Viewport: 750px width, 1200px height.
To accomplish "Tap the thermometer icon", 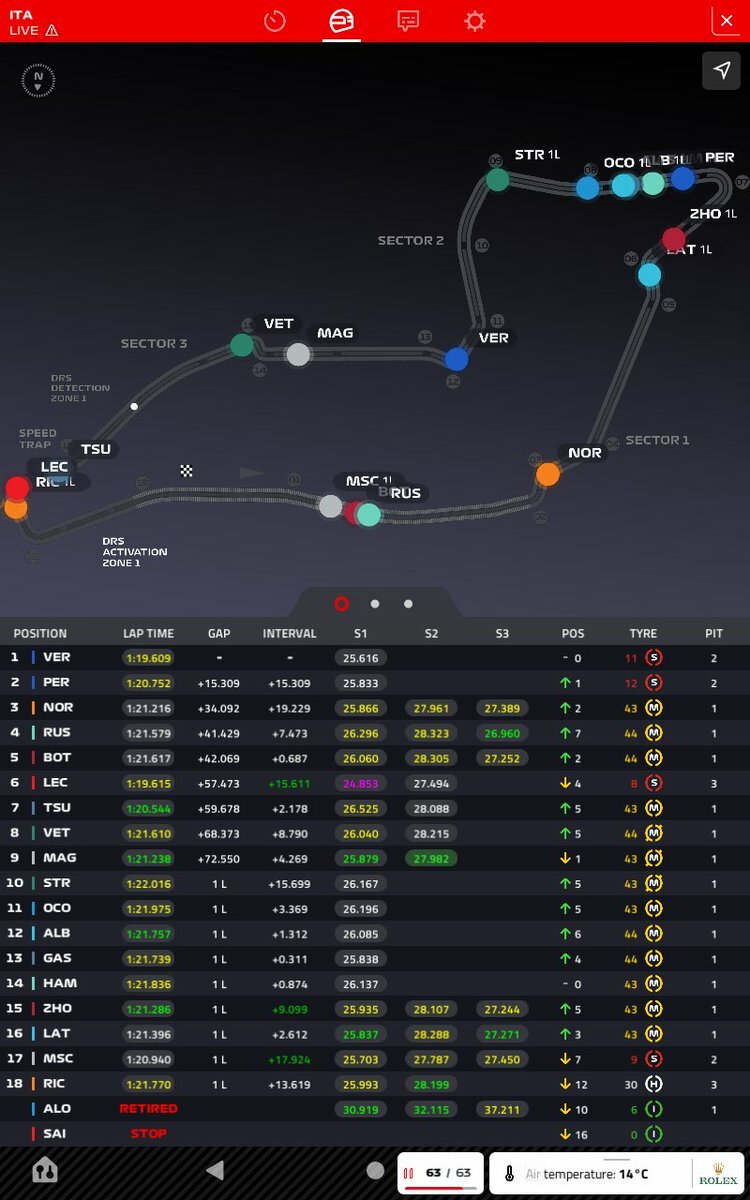I will click(509, 1174).
